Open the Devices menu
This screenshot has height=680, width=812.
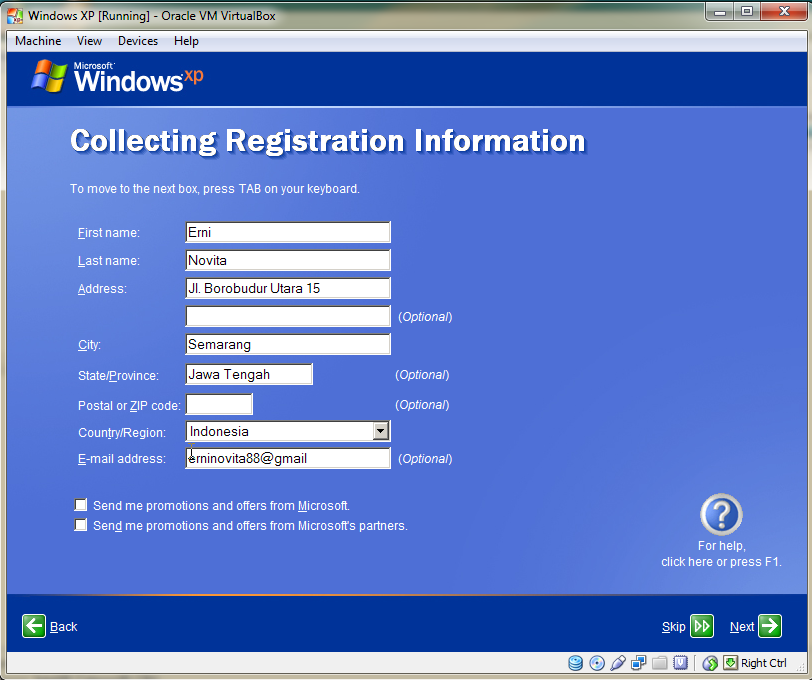pyautogui.click(x=138, y=41)
